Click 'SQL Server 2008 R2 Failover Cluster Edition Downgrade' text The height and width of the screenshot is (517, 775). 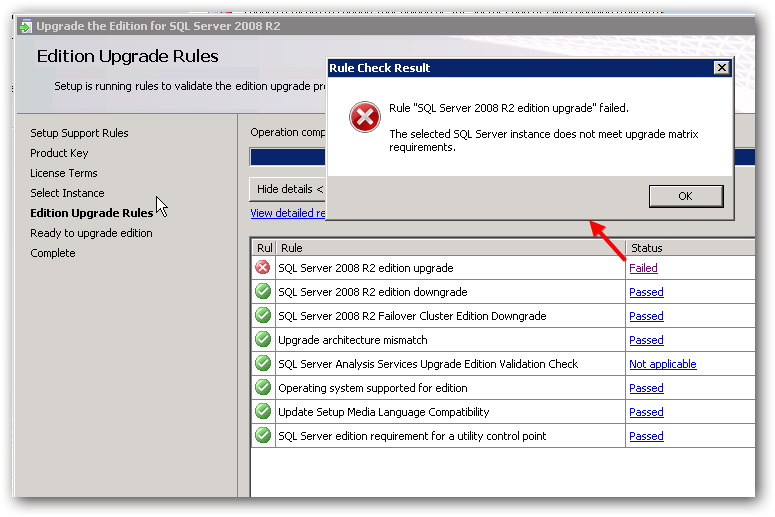pyautogui.click(x=412, y=316)
